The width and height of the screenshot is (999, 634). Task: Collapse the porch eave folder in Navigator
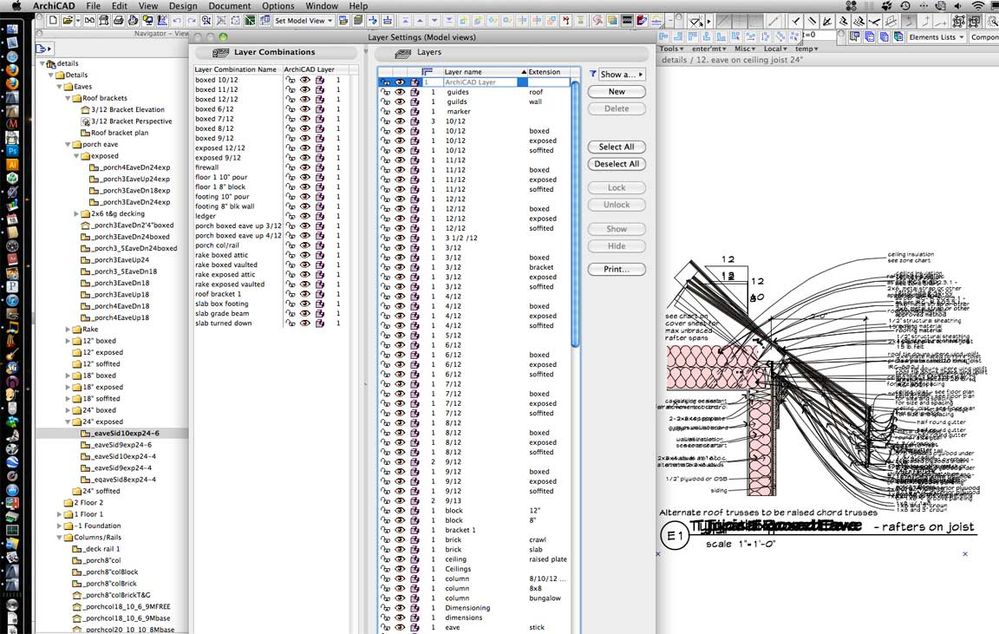click(x=68, y=145)
